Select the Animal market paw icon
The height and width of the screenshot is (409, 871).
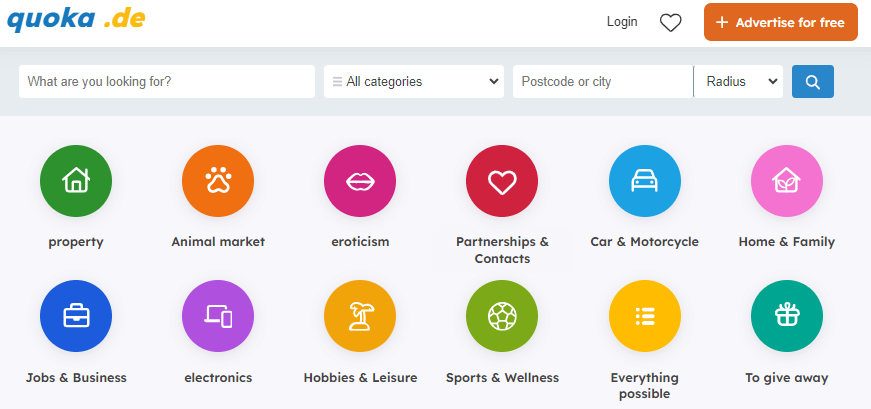(218, 181)
